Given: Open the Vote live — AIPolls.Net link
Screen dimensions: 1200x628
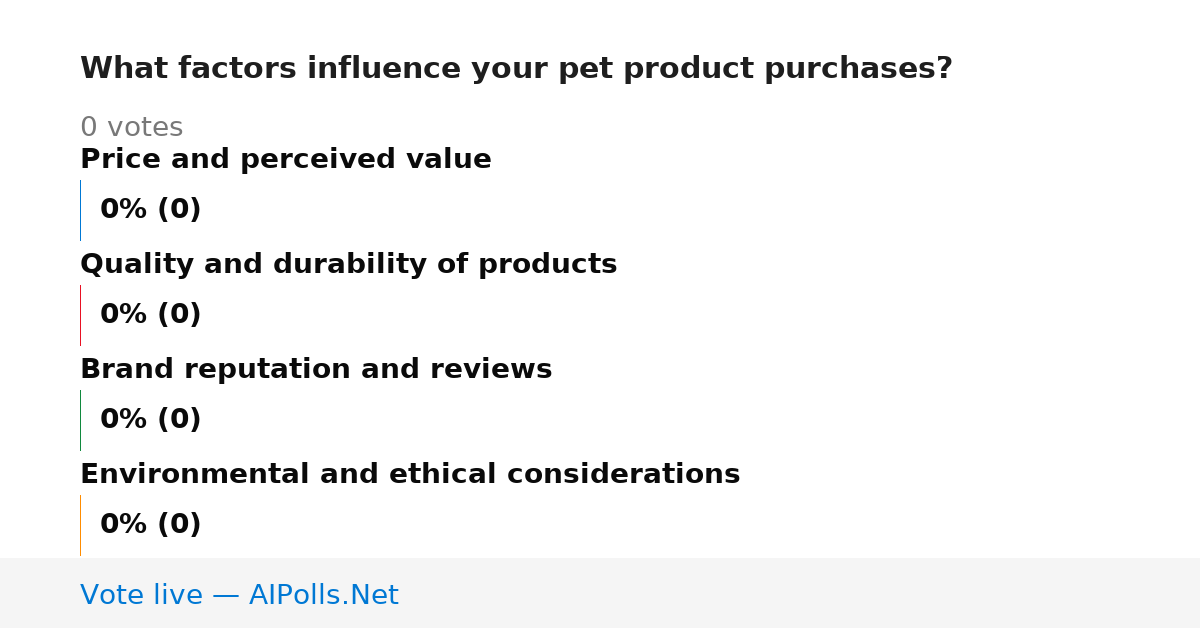Looking at the screenshot, I should click(239, 596).
